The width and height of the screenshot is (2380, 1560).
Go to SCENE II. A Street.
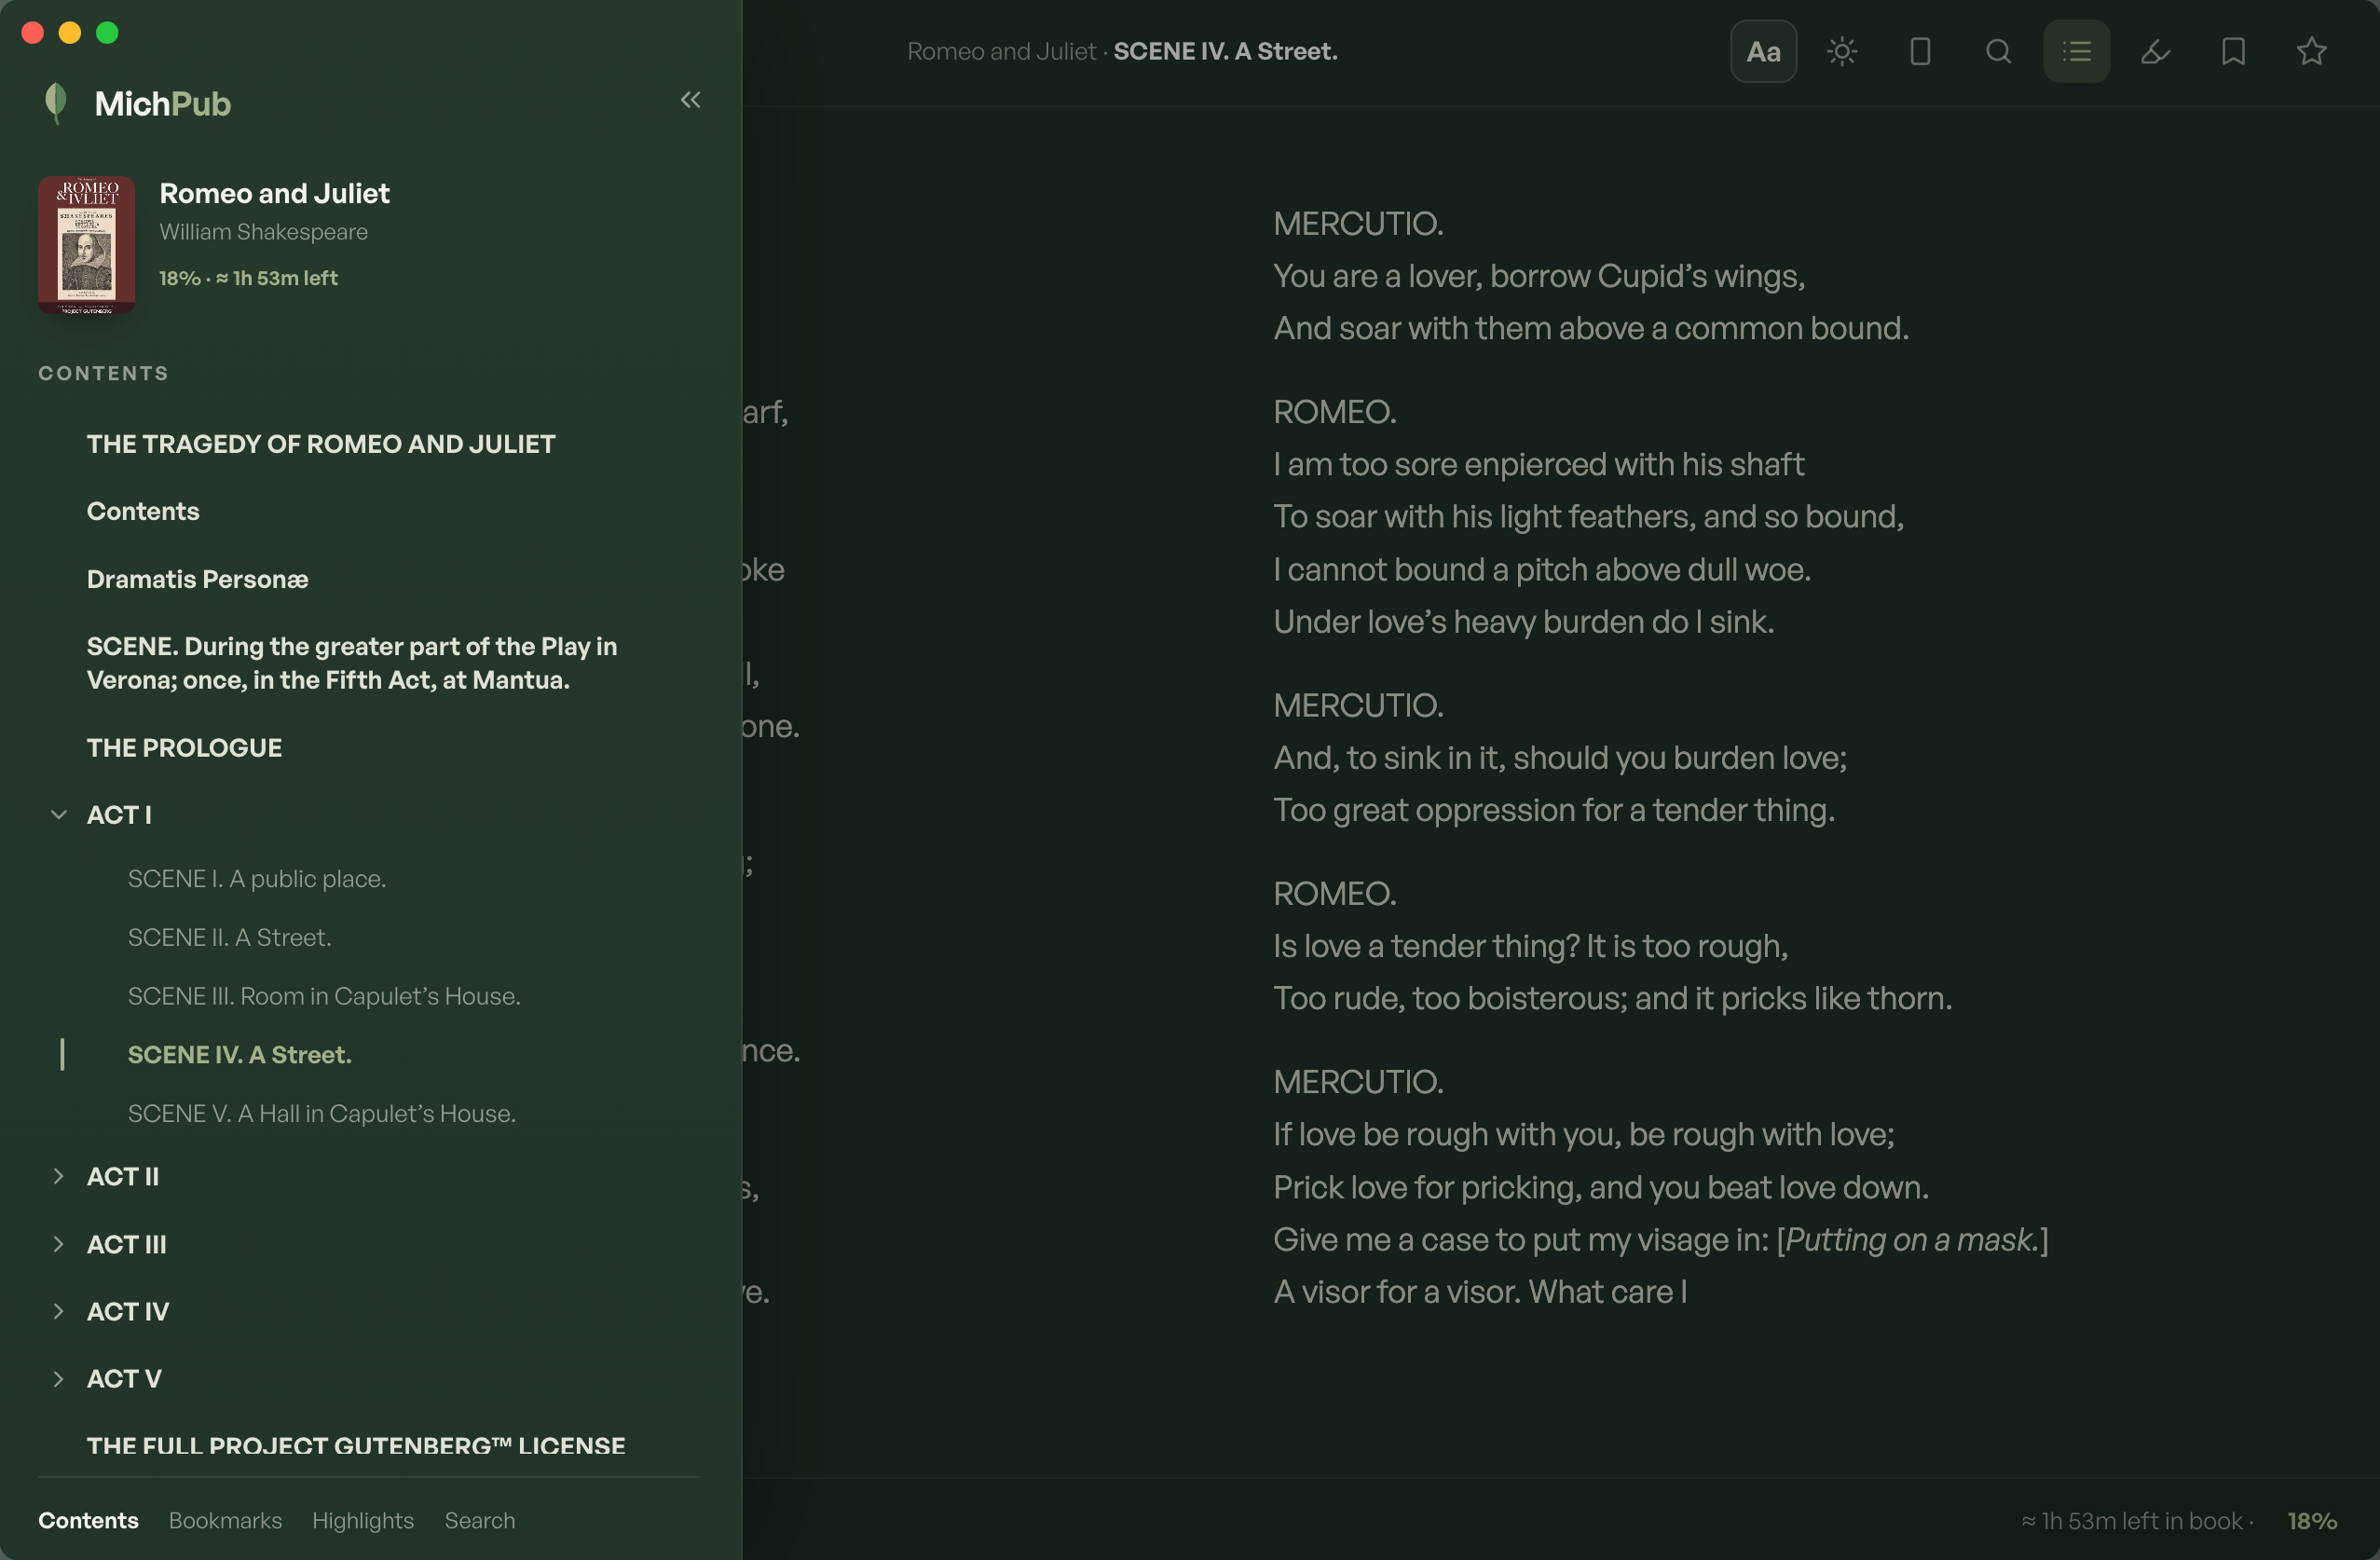pyautogui.click(x=229, y=937)
